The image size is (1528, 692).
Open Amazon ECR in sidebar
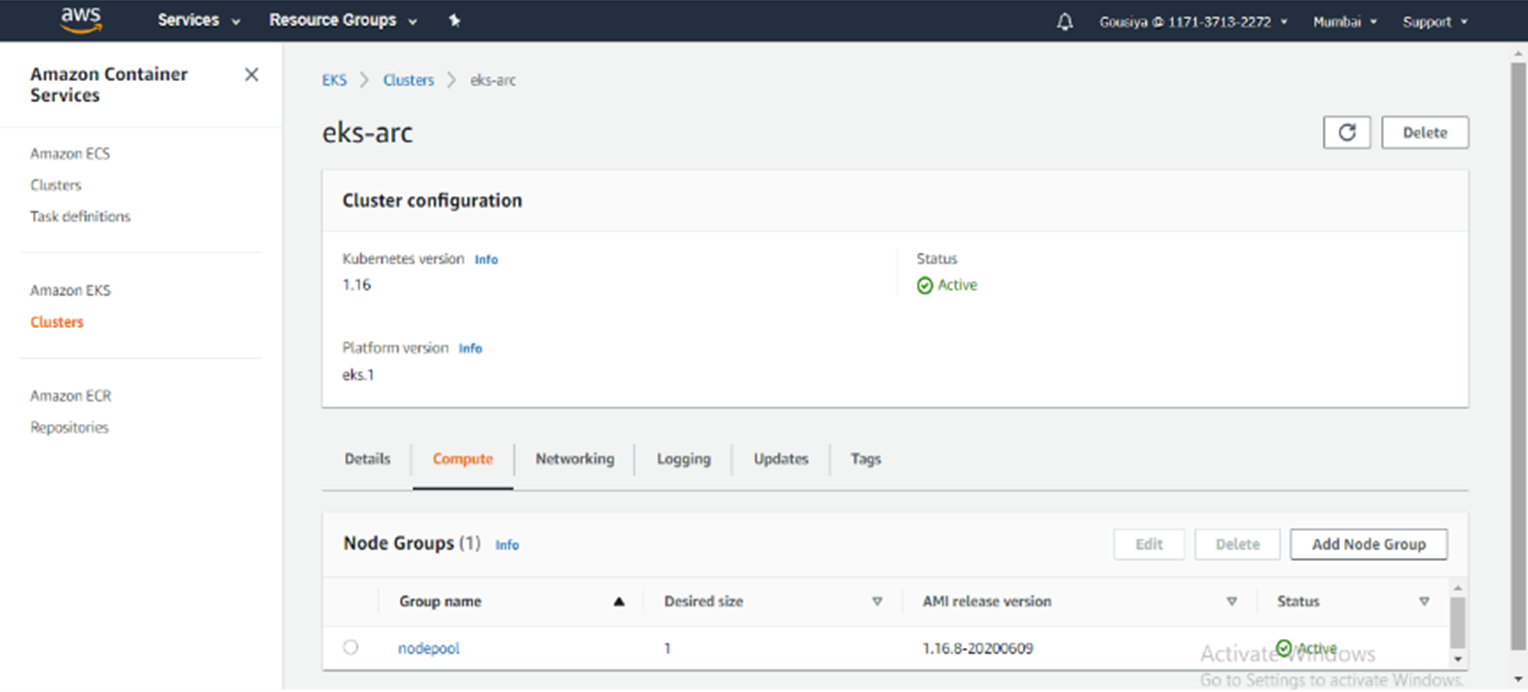coord(70,396)
